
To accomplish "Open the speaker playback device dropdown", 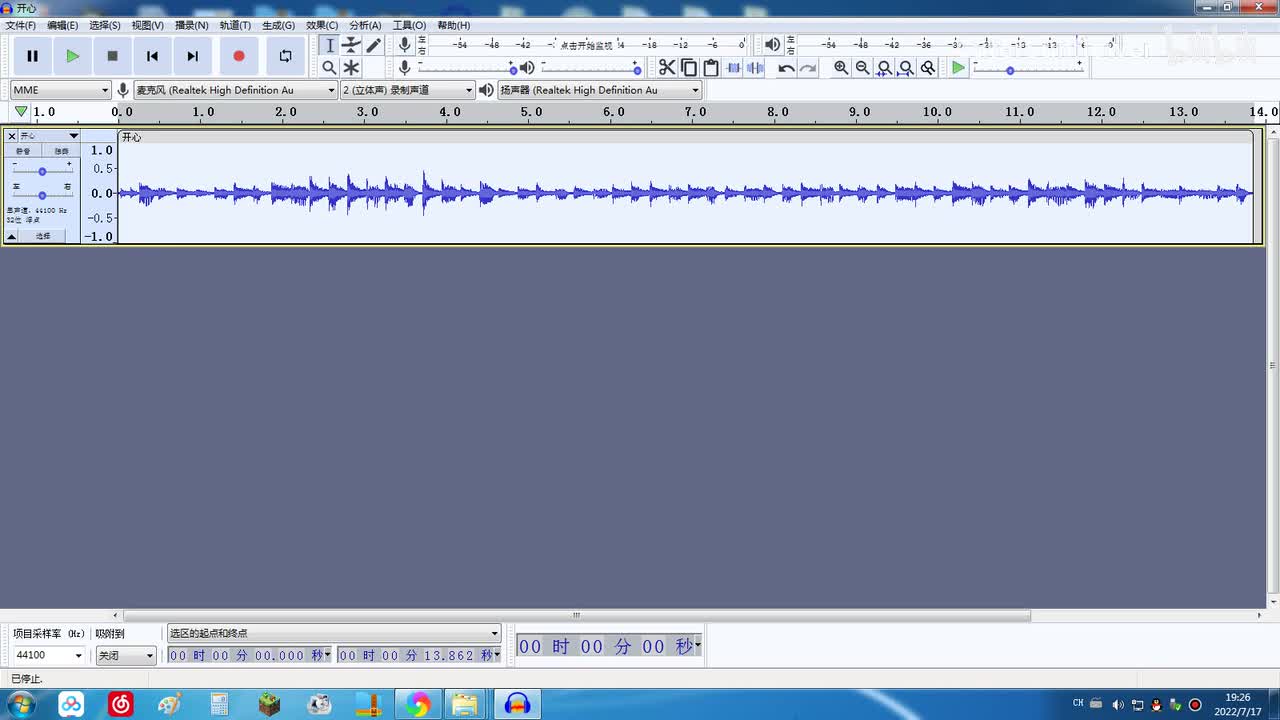I will (600, 90).
